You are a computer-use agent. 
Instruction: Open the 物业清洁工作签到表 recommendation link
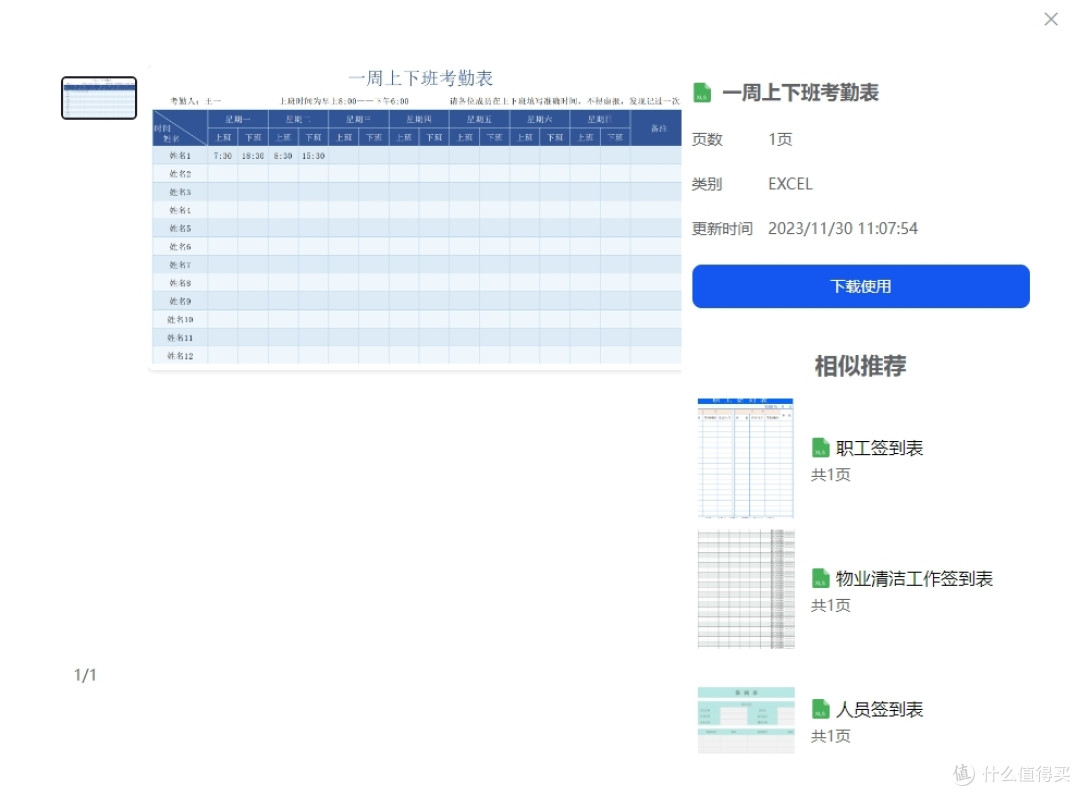914,579
